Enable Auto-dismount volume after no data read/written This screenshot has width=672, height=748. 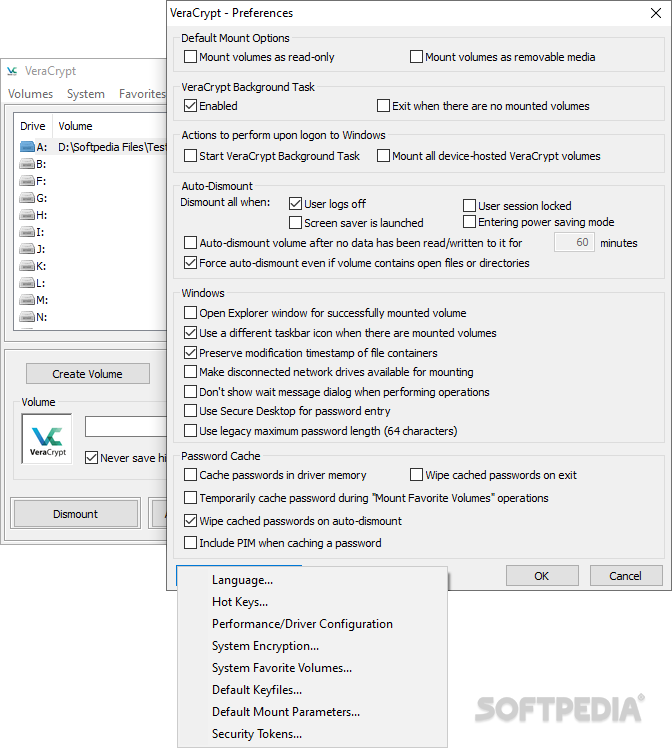point(190,243)
